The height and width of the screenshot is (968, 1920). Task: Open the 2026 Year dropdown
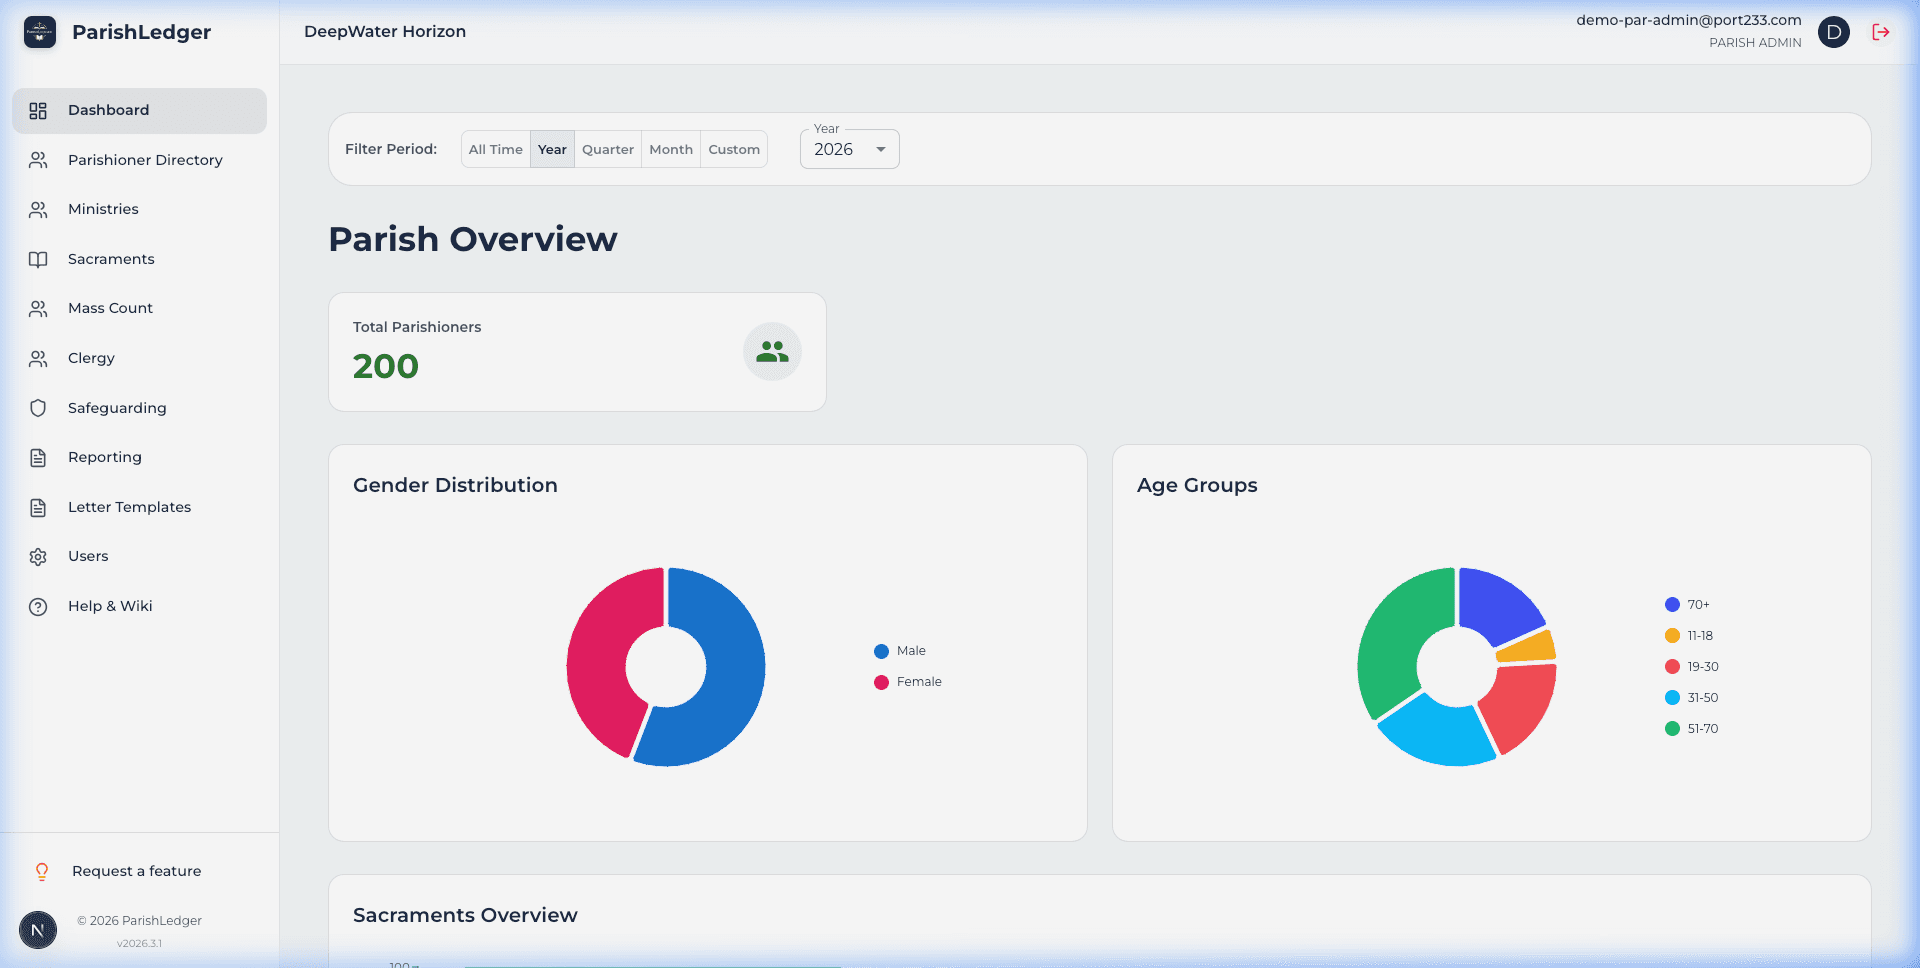pyautogui.click(x=848, y=148)
